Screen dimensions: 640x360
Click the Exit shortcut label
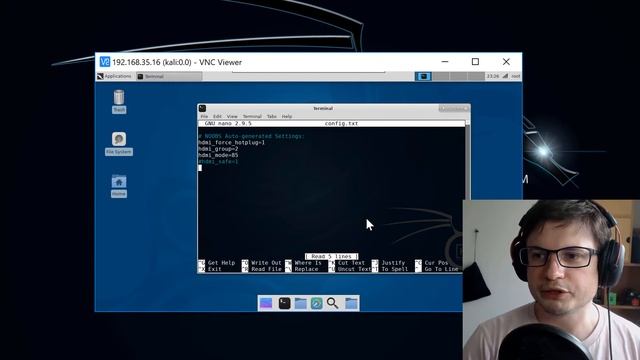pos(215,269)
